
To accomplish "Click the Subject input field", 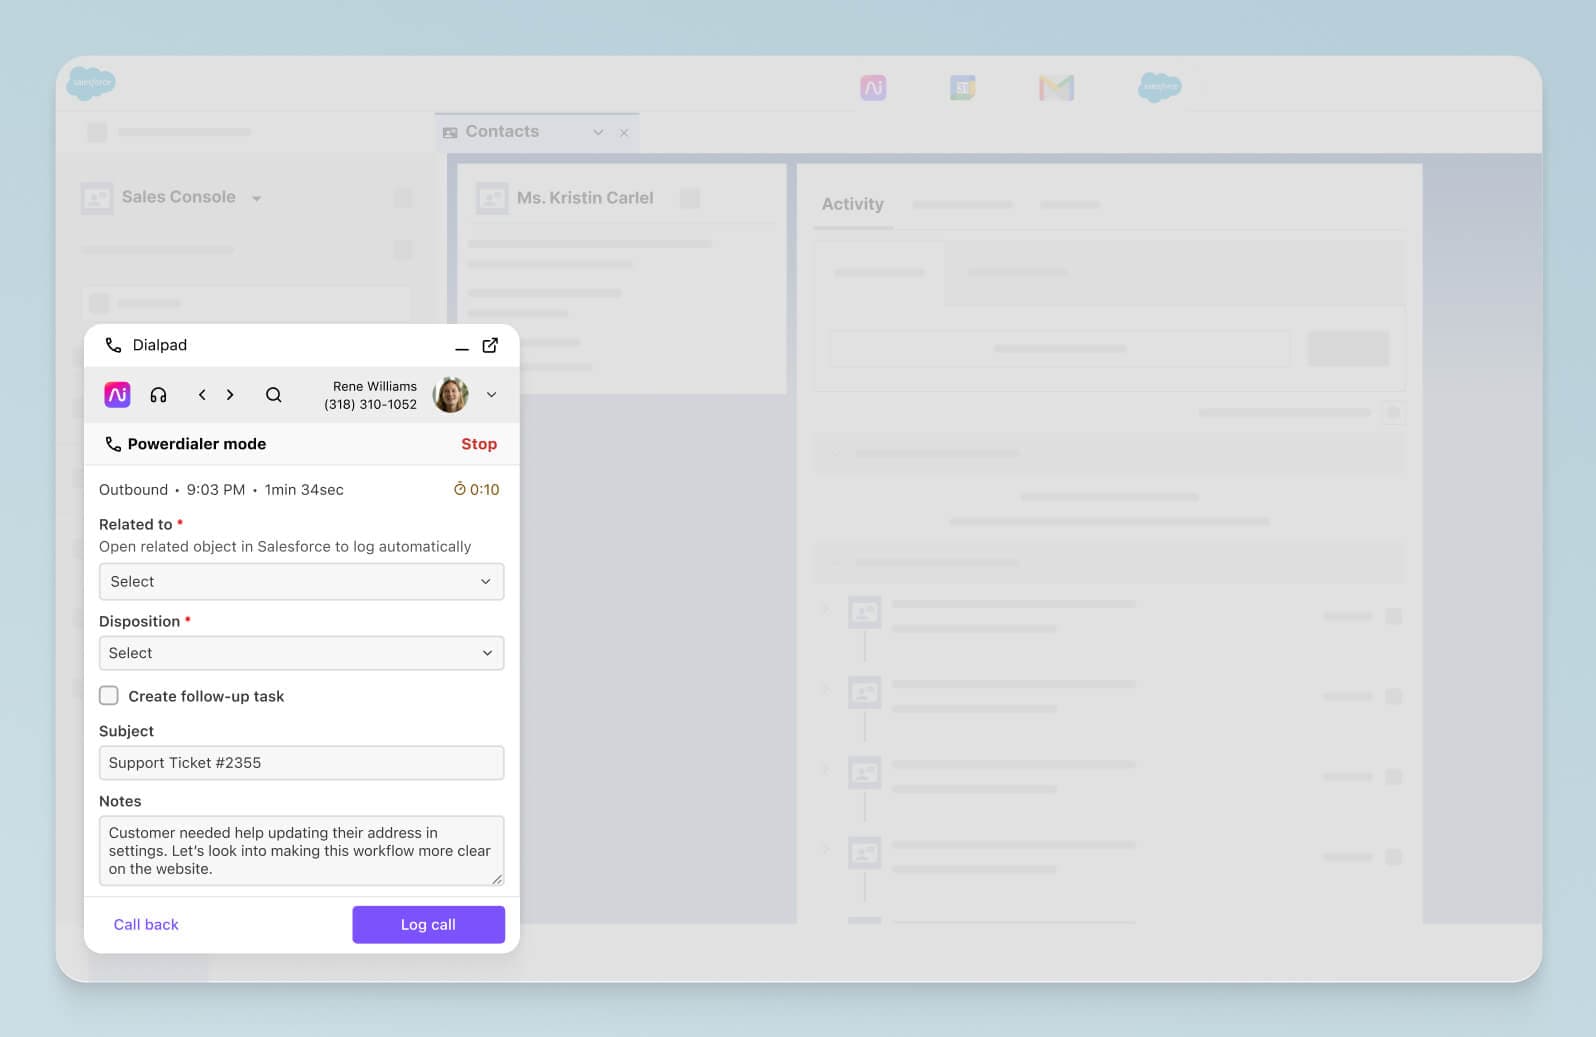I will 301,763.
